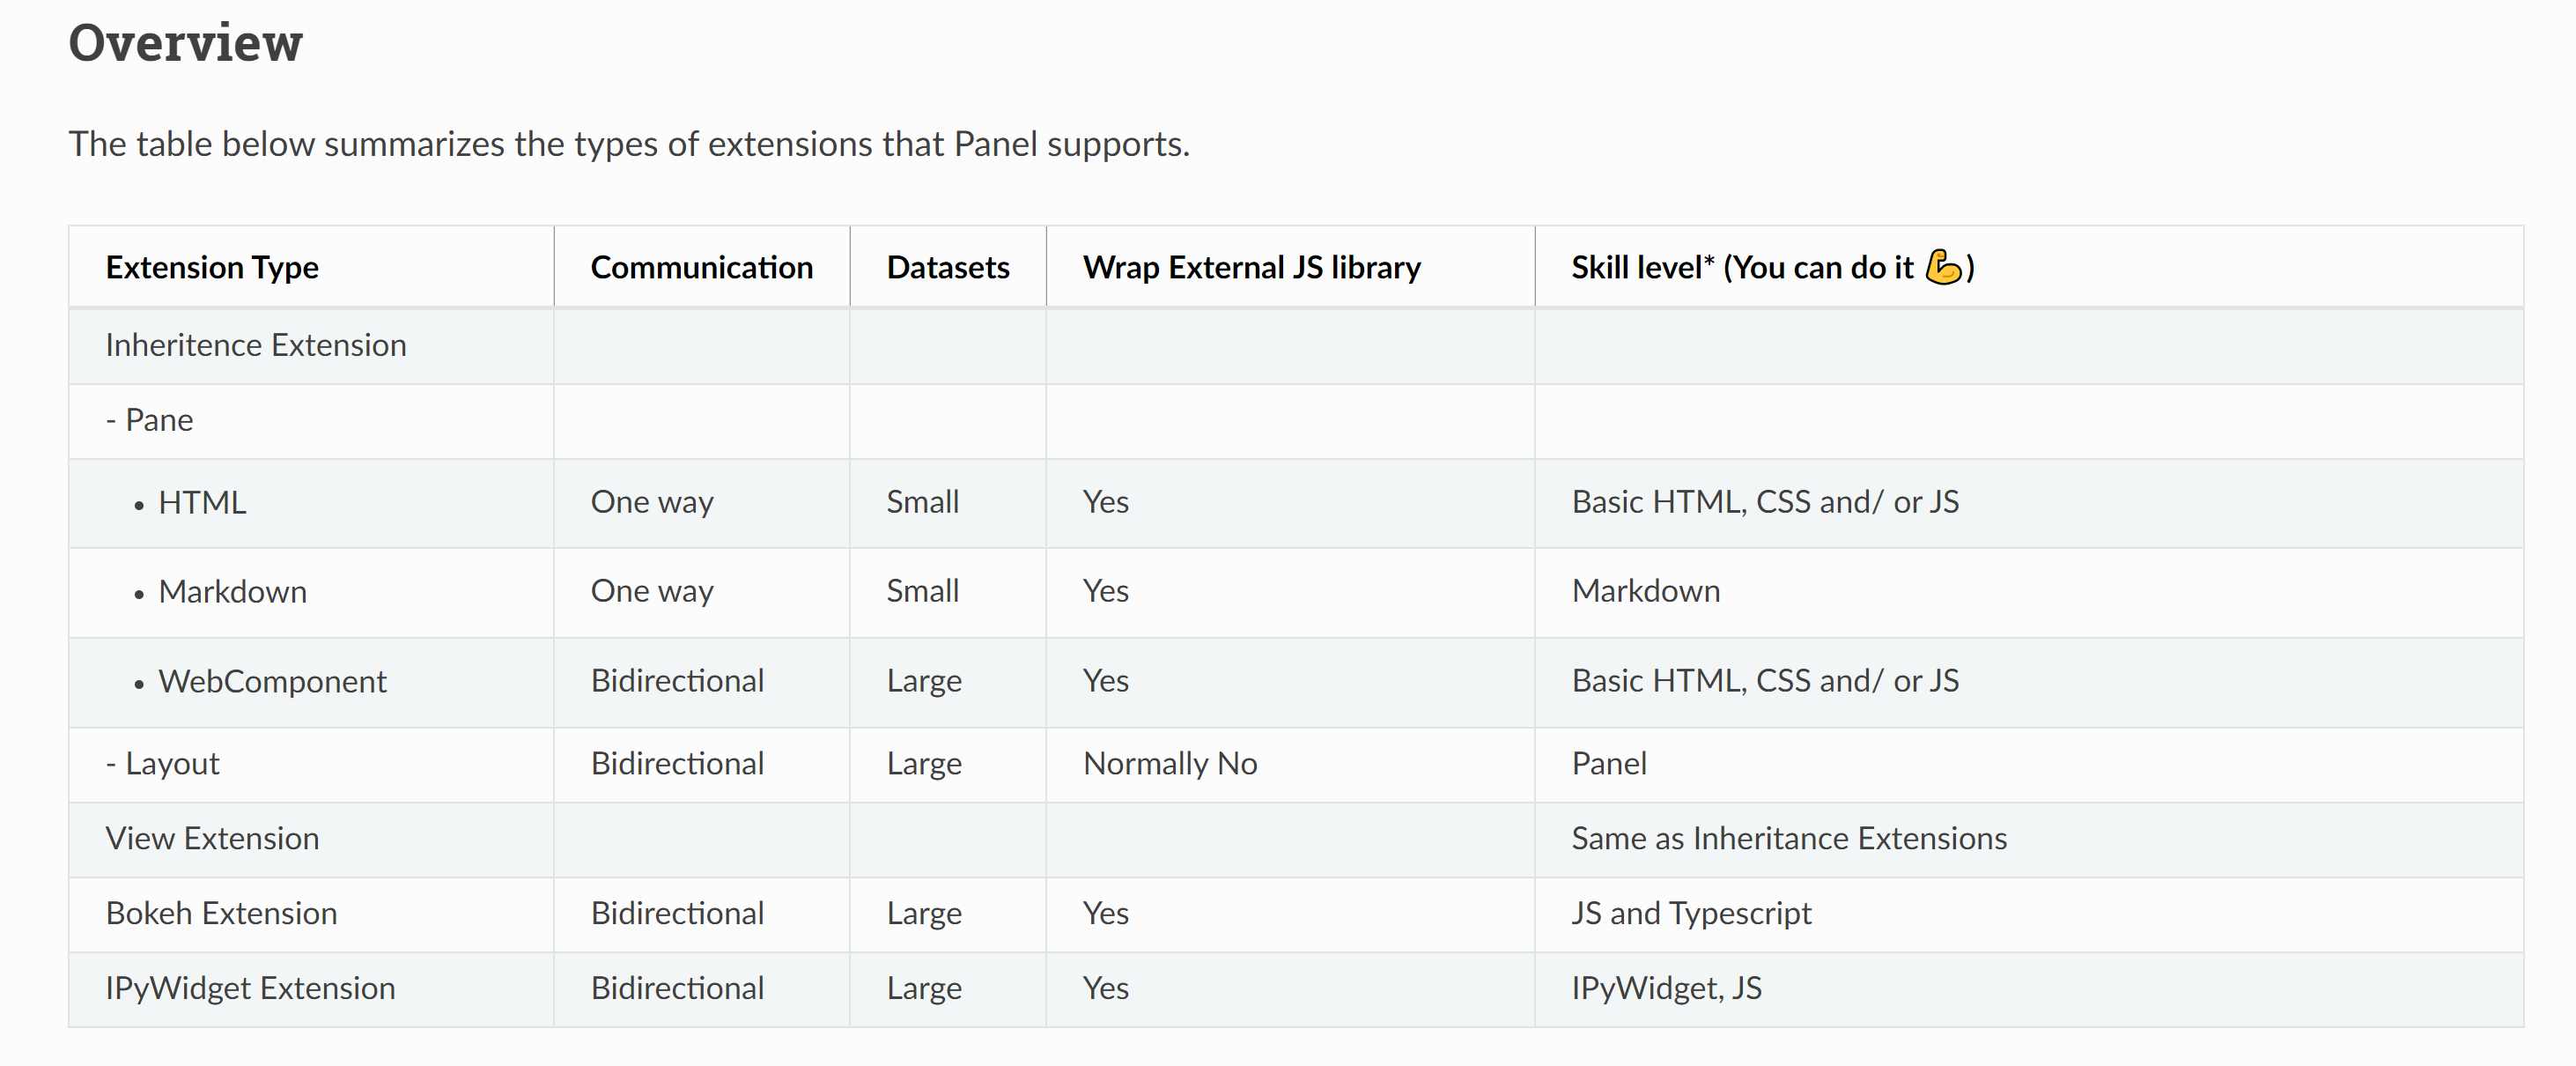
Task: Click the flexed biceps emoji in header
Action: [x=1943, y=267]
